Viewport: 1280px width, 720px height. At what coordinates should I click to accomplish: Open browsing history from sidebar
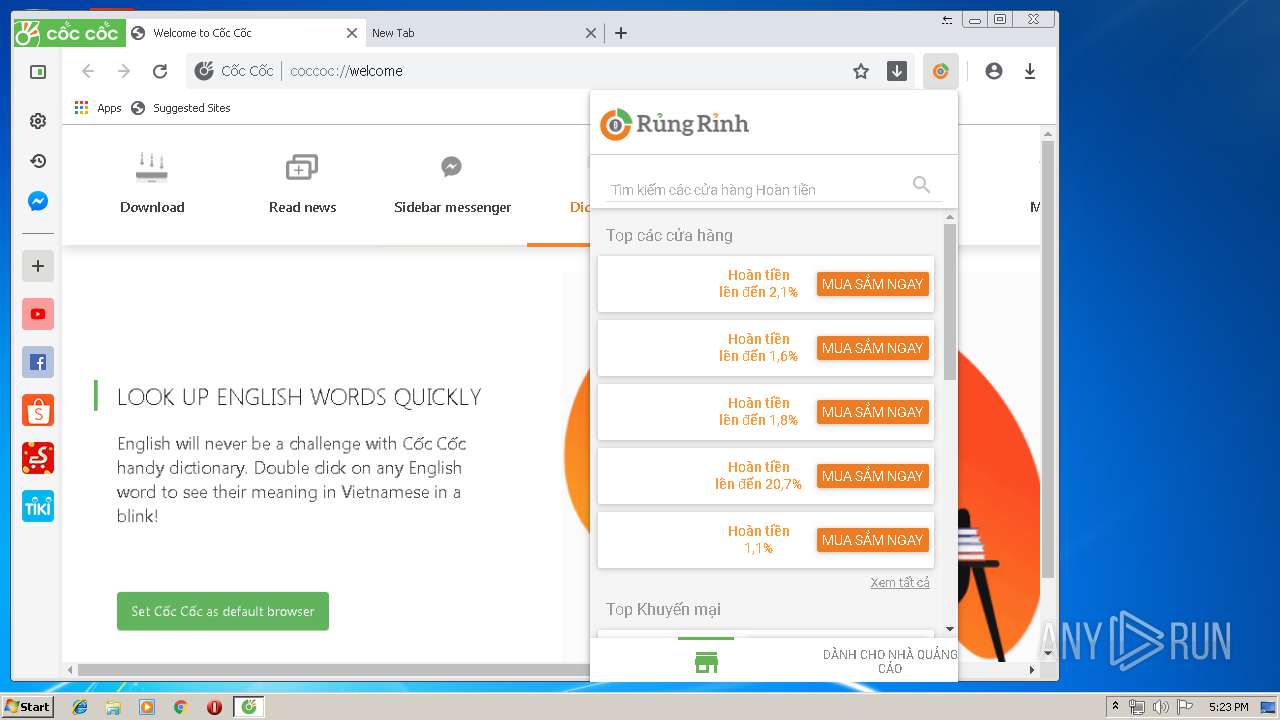38,161
